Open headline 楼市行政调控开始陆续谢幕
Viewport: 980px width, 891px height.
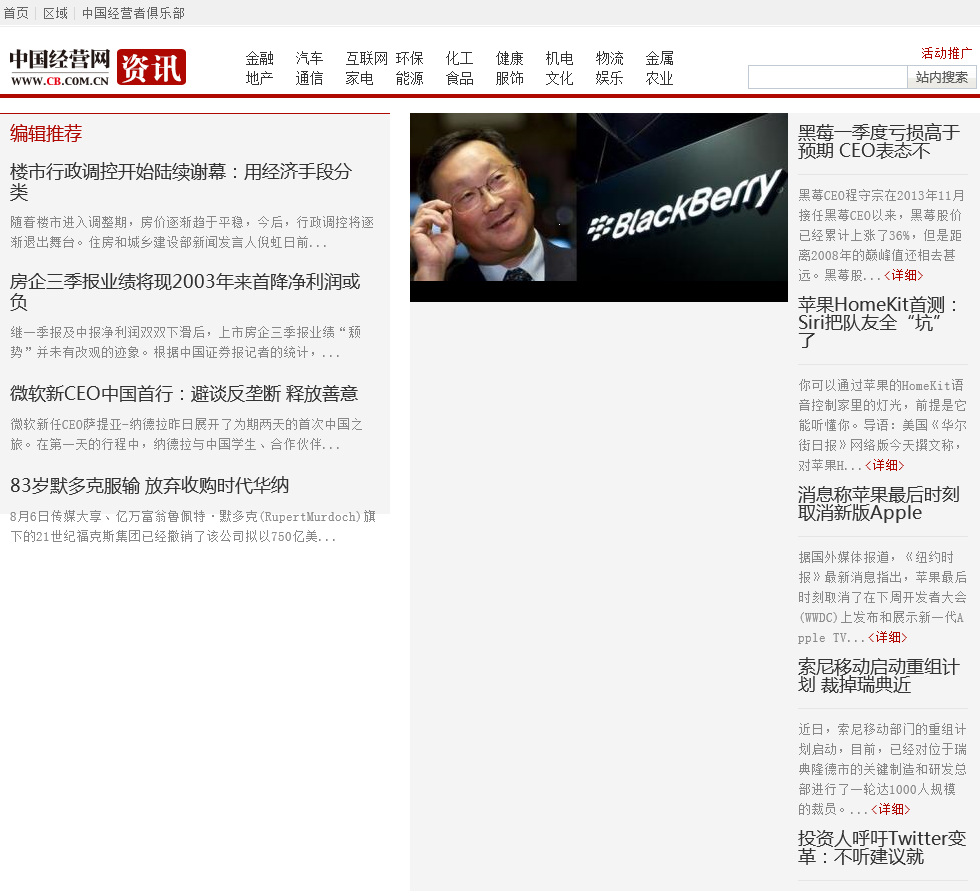pyautogui.click(x=181, y=181)
